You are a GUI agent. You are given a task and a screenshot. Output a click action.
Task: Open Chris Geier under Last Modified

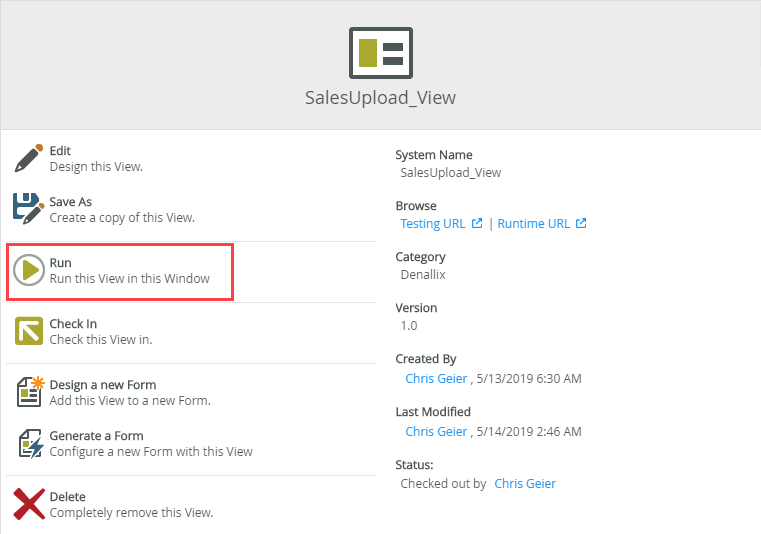[x=435, y=431]
